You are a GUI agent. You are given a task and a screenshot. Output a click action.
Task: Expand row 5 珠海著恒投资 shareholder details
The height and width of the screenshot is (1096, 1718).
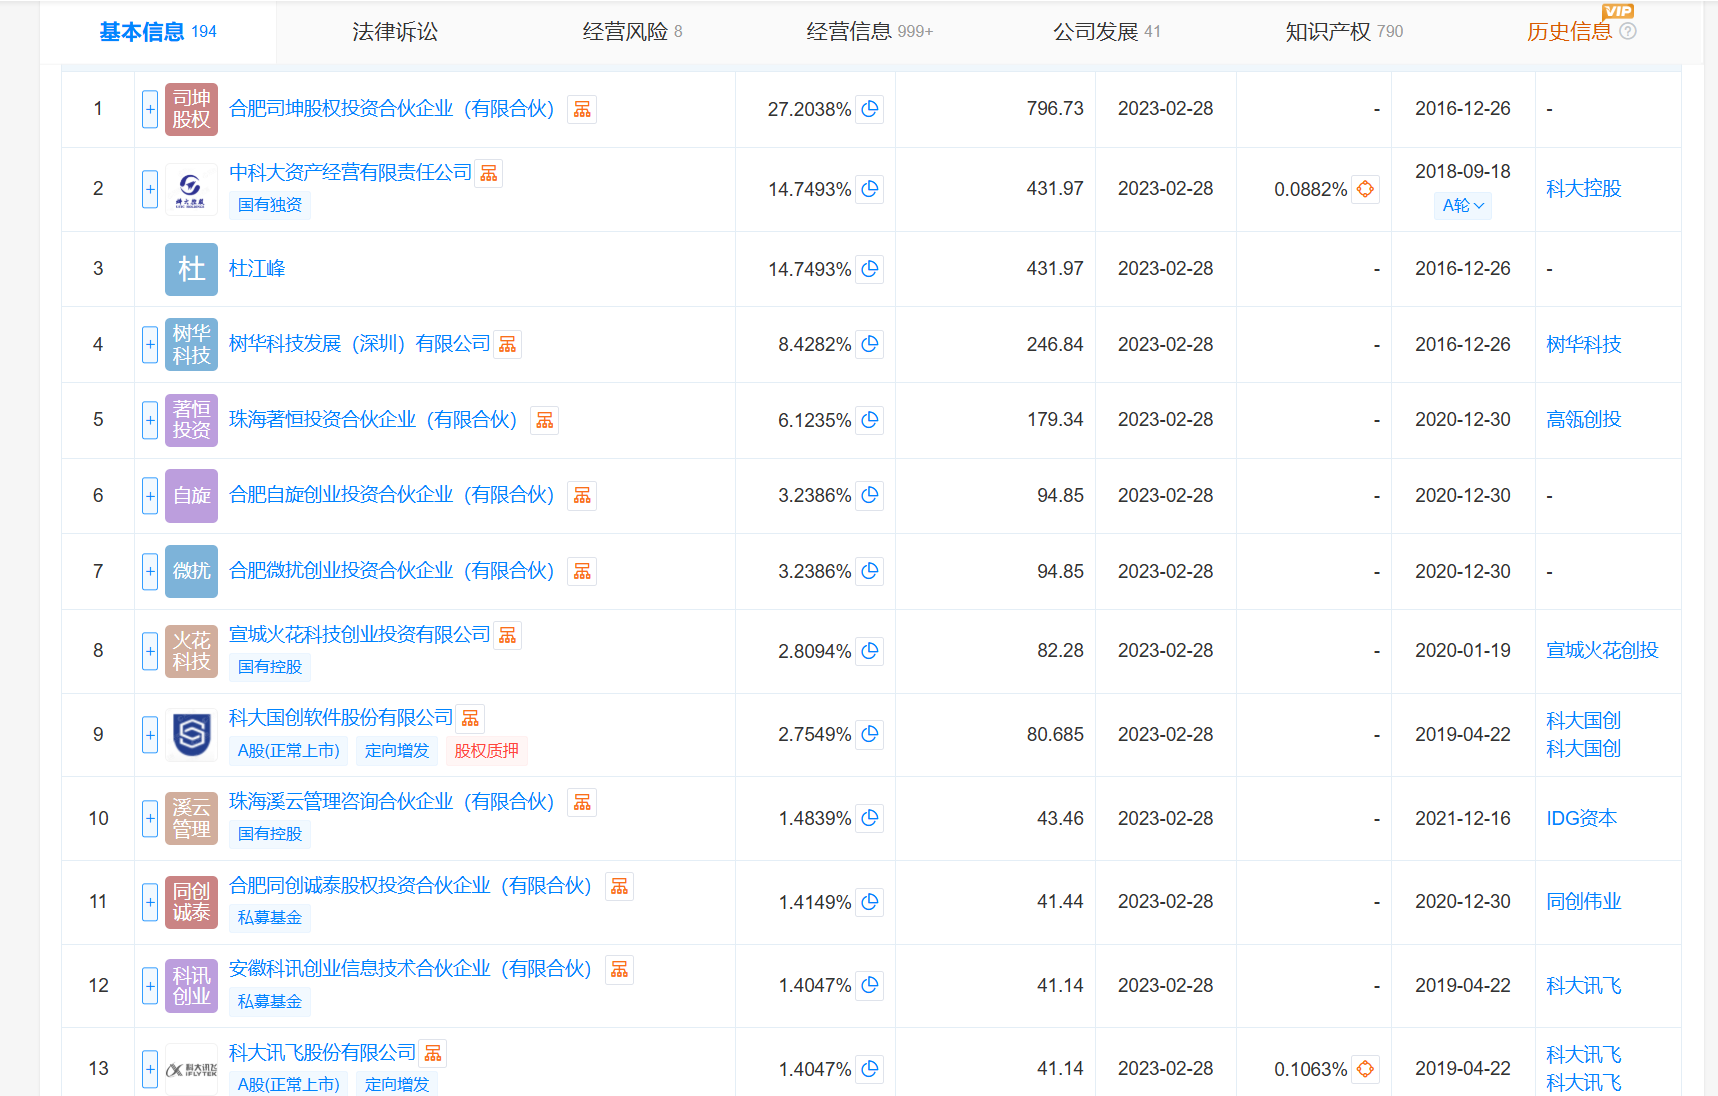pyautogui.click(x=150, y=420)
